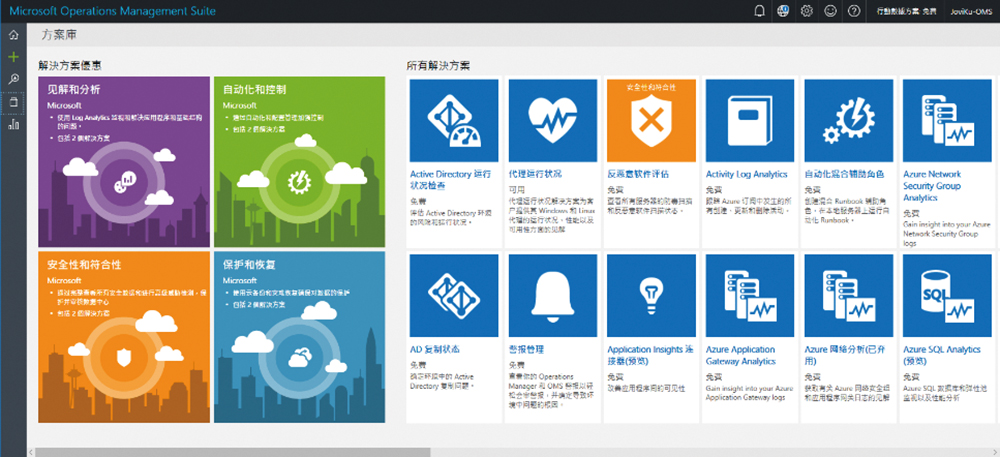This screenshot has height=457, width=1000.
Task: Open the Usage bar chart sidebar icon
Action: point(13,124)
